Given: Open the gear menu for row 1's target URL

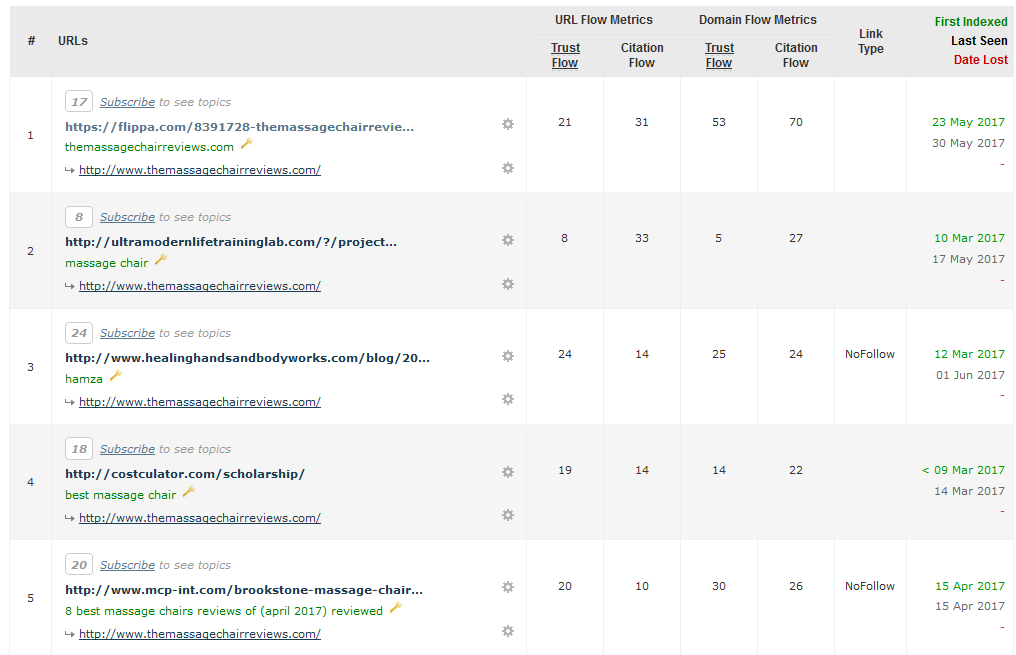Looking at the screenshot, I should pos(508,168).
